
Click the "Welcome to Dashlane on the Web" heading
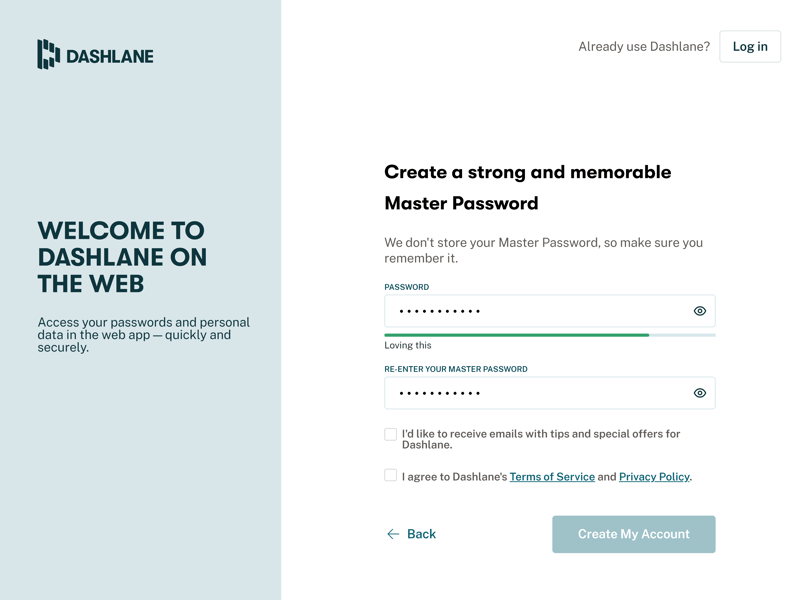[x=122, y=257]
